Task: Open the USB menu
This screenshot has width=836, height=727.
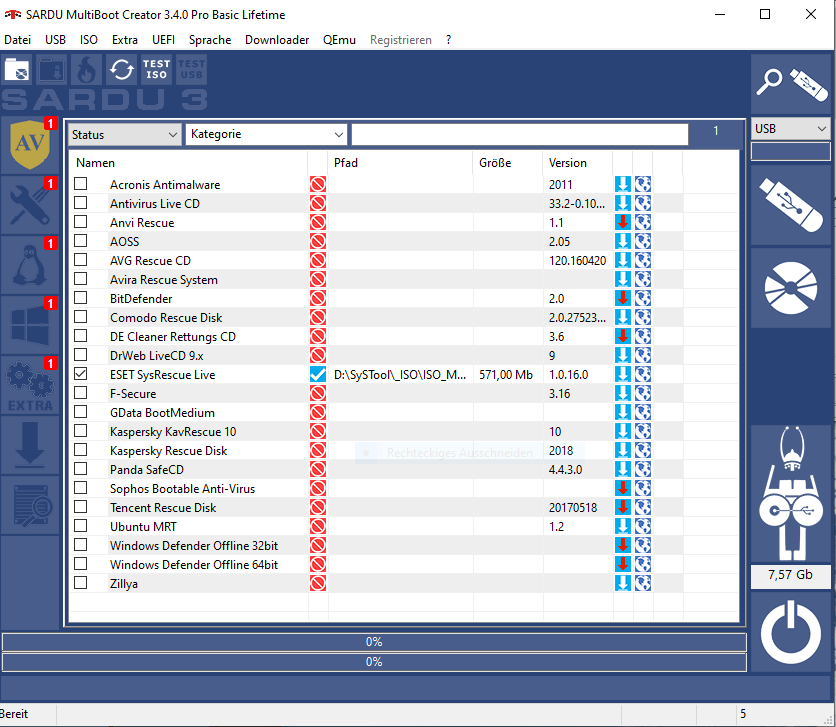Action: click(55, 40)
